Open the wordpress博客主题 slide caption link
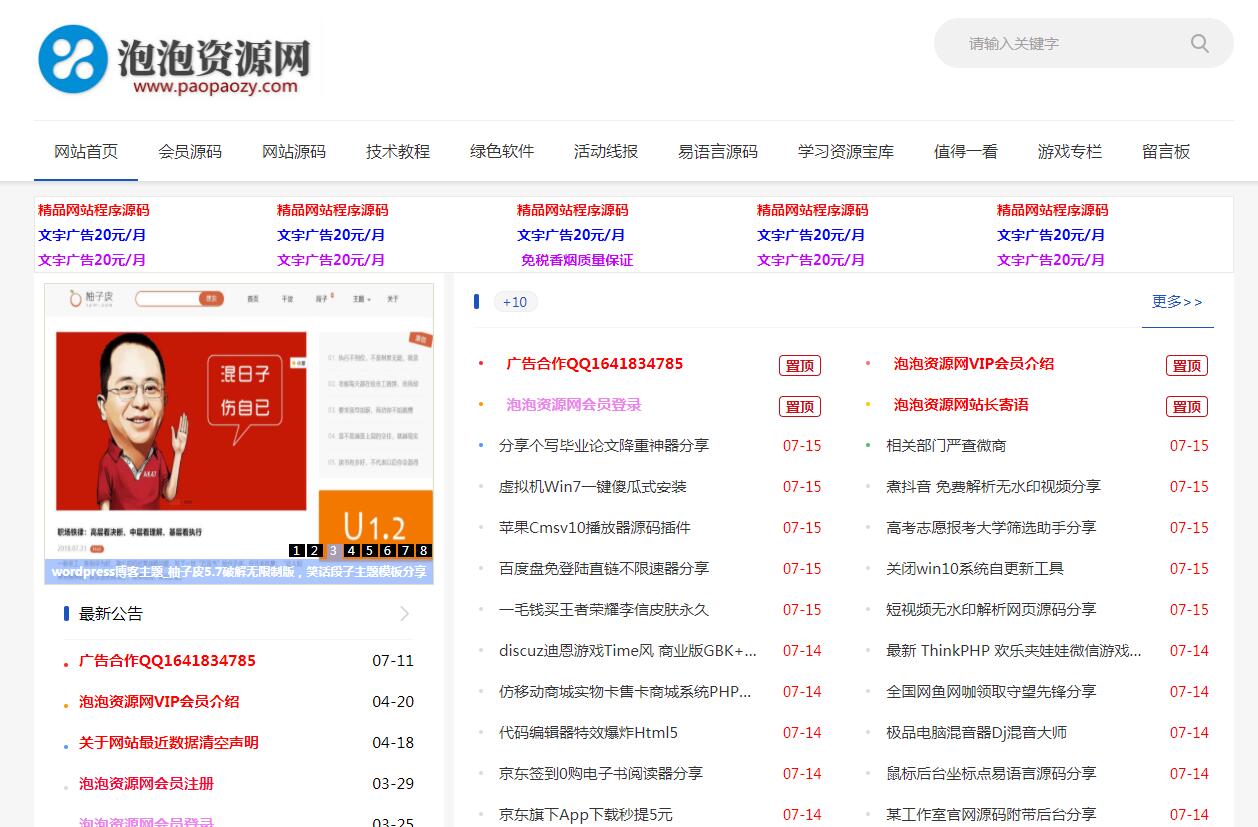Screen dimensions: 1258x827 click(x=239, y=573)
